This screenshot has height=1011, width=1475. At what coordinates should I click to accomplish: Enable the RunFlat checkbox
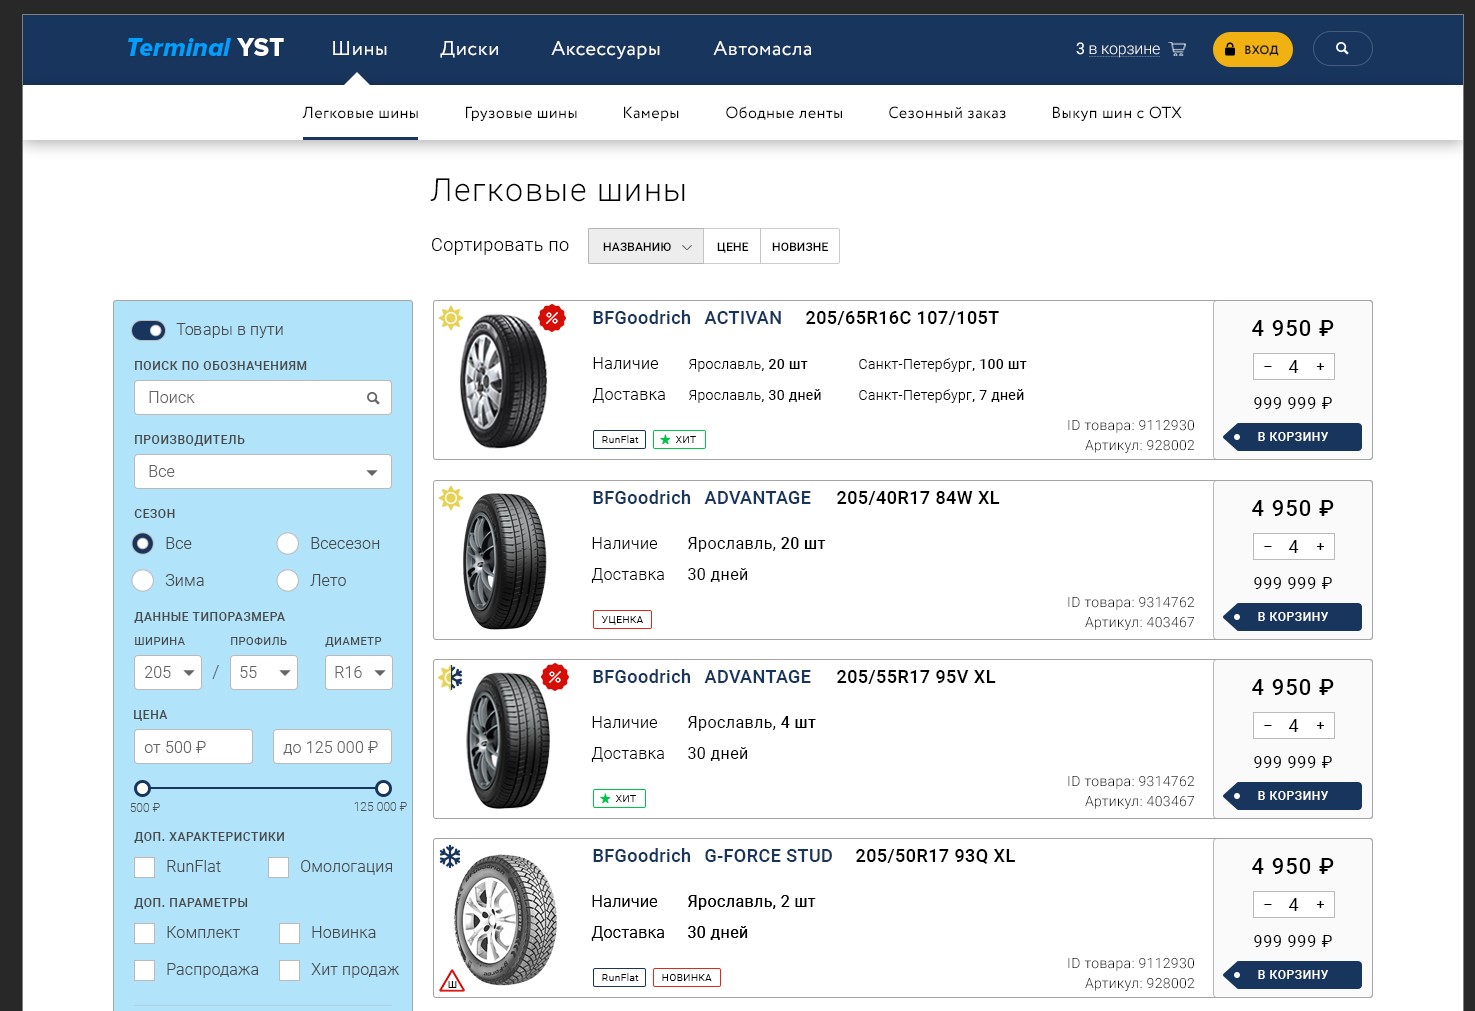click(x=145, y=867)
